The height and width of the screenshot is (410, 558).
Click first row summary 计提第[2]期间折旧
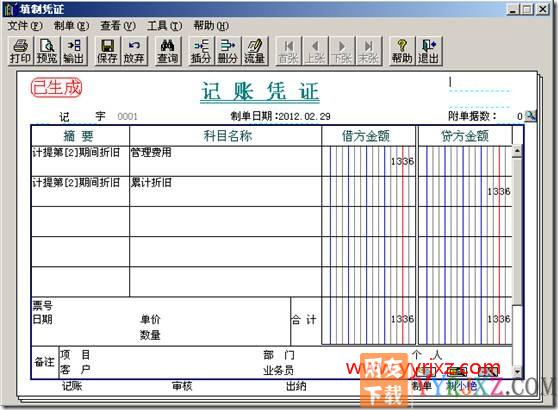coord(80,161)
